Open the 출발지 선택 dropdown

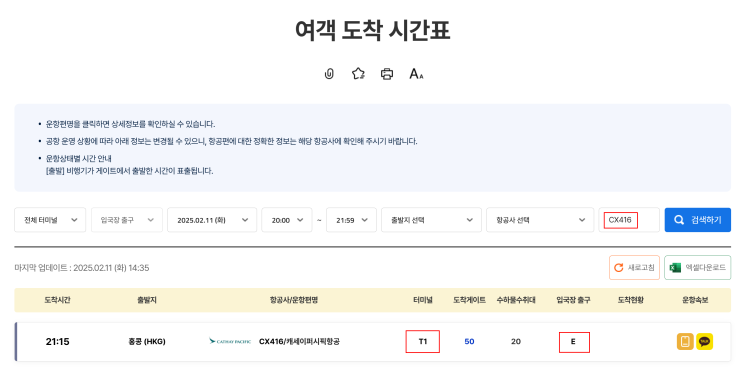click(x=431, y=220)
